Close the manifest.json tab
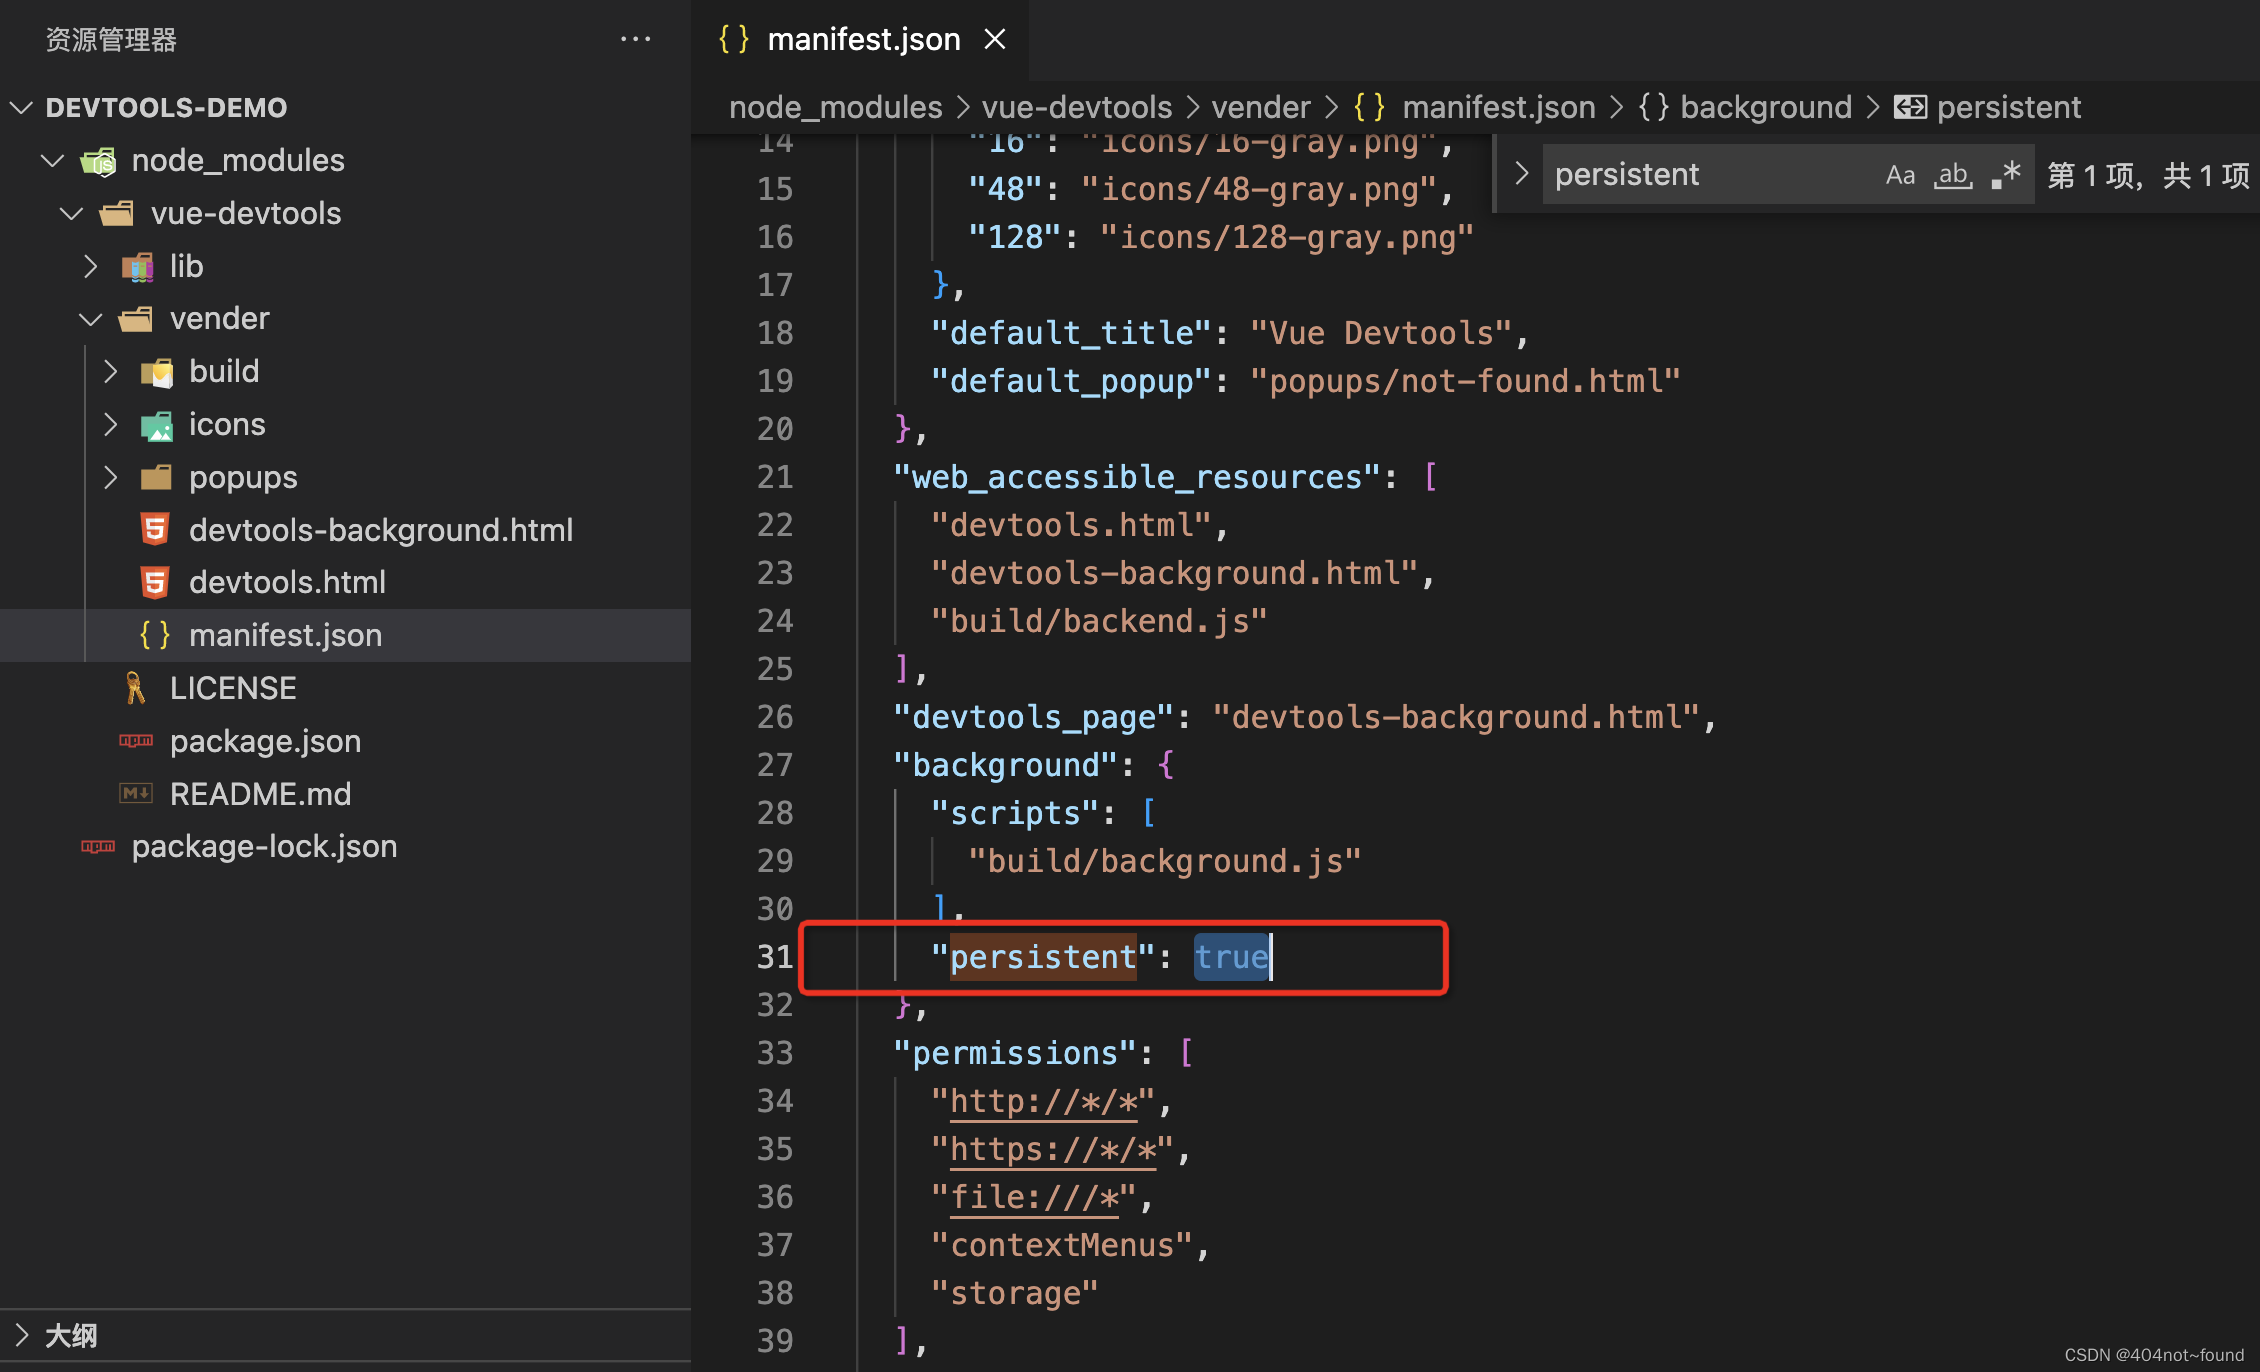 (994, 39)
